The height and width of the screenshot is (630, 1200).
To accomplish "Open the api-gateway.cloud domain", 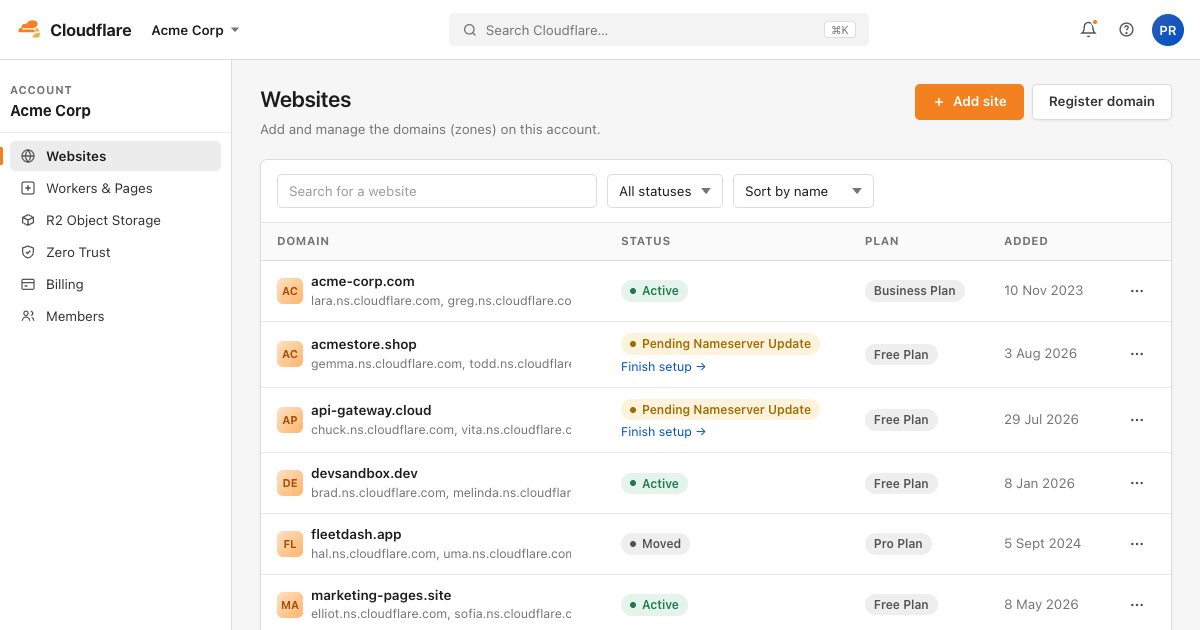I will 371,411.
